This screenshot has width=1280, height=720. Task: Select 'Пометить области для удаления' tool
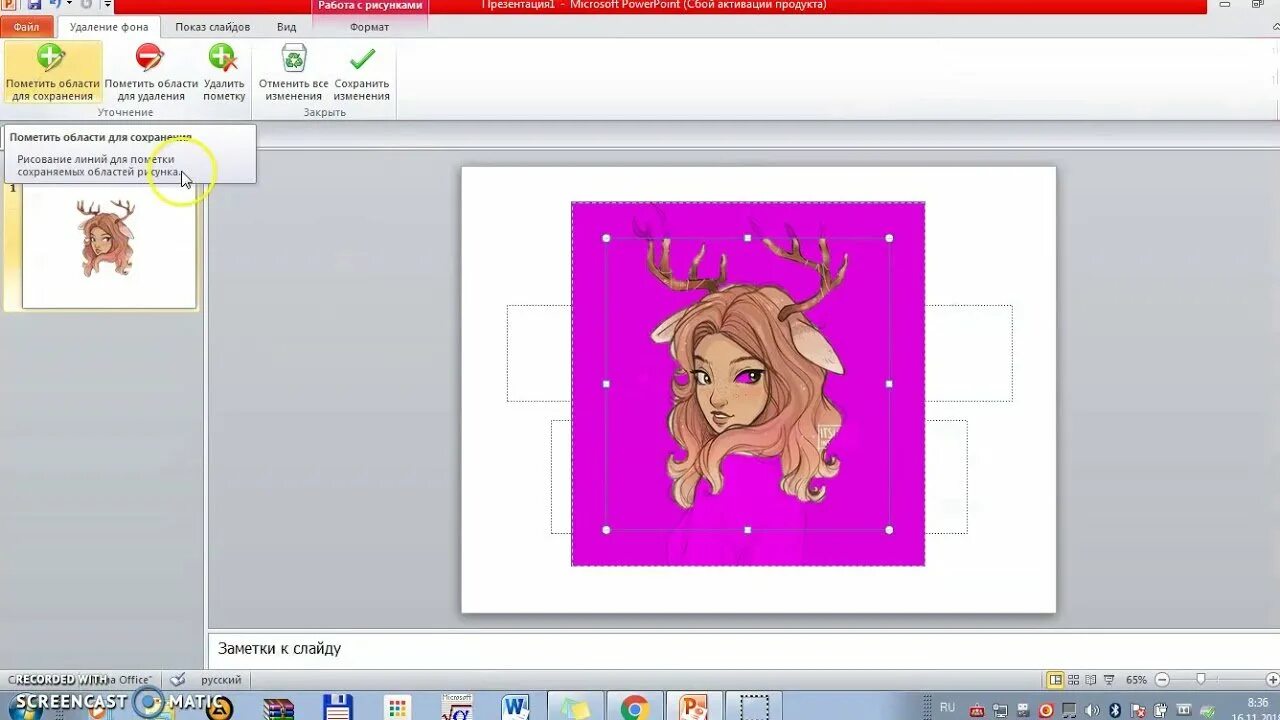[x=150, y=72]
